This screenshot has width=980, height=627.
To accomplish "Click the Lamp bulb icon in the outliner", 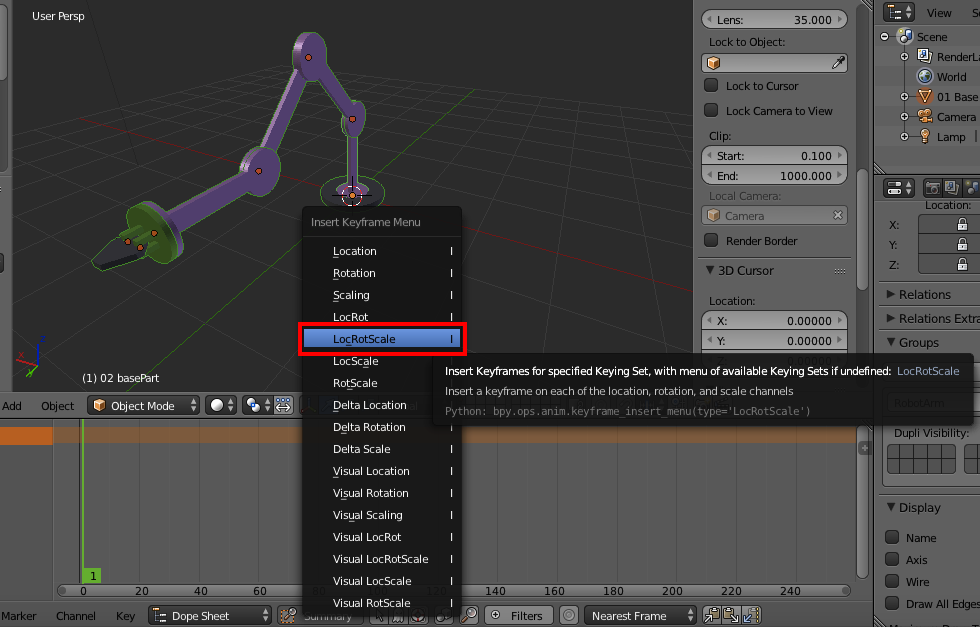I will [924, 136].
